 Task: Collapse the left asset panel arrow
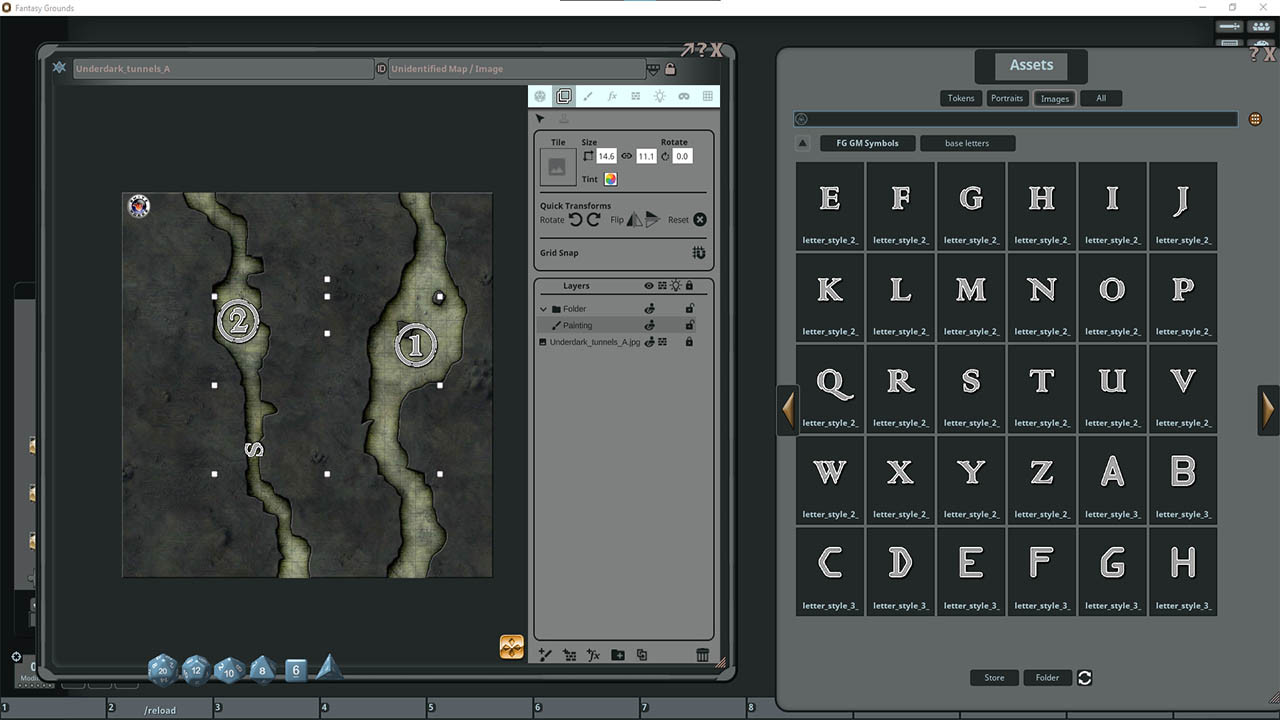(x=789, y=410)
